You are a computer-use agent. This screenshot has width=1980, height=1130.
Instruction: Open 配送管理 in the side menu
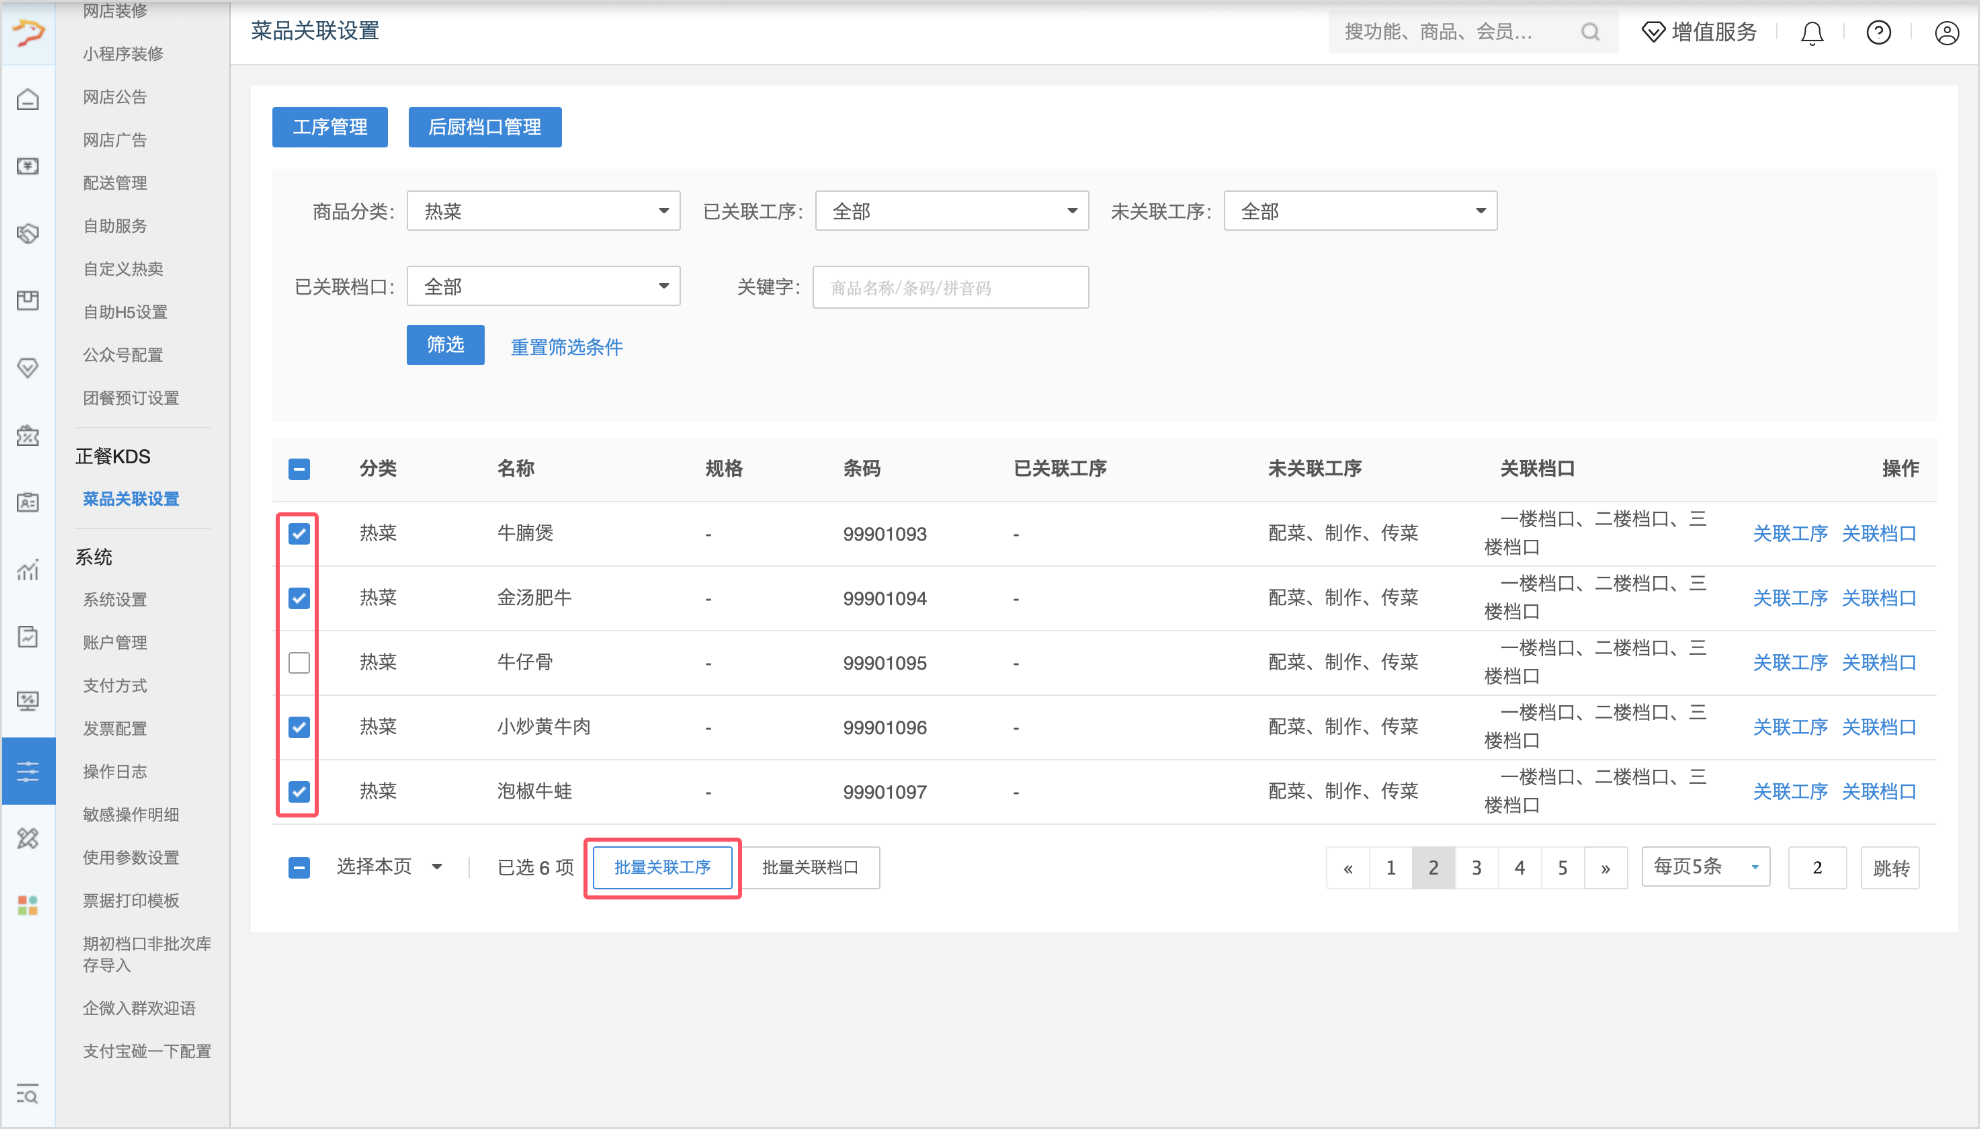pyautogui.click(x=115, y=183)
